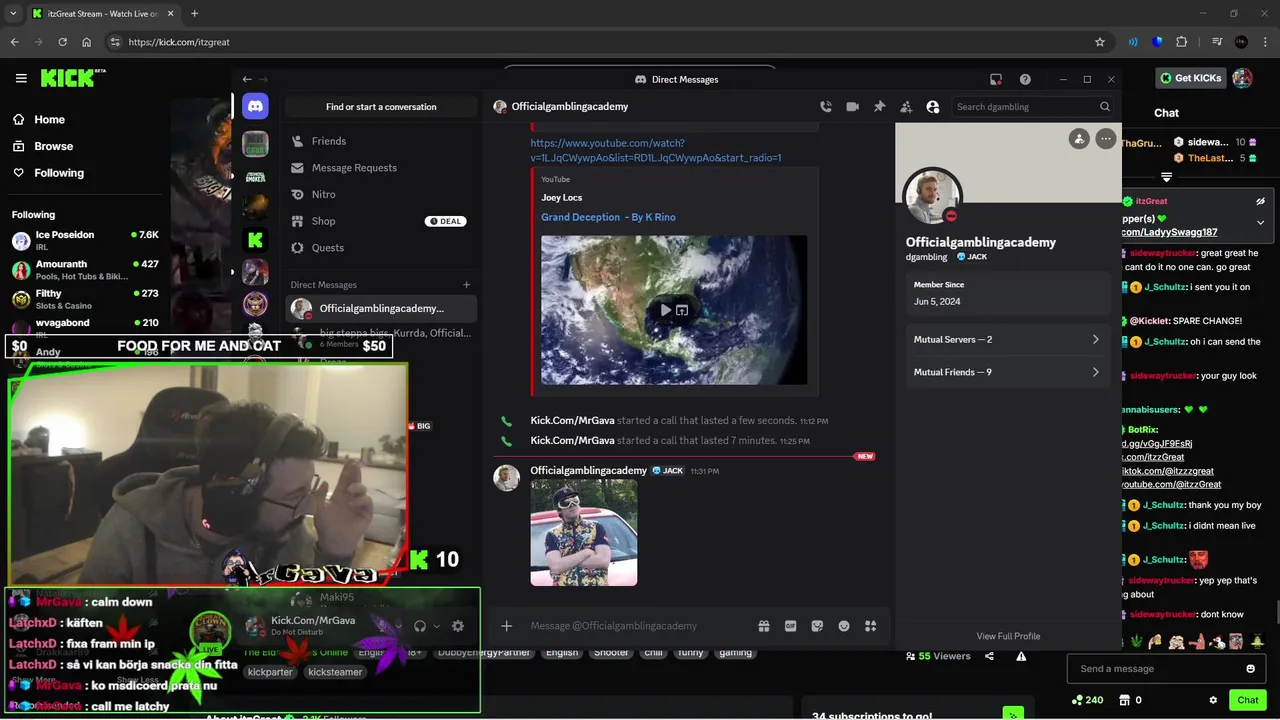This screenshot has height=720, width=1280.
Task: Open the Kick server icon in Discord
Action: pyautogui.click(x=255, y=239)
